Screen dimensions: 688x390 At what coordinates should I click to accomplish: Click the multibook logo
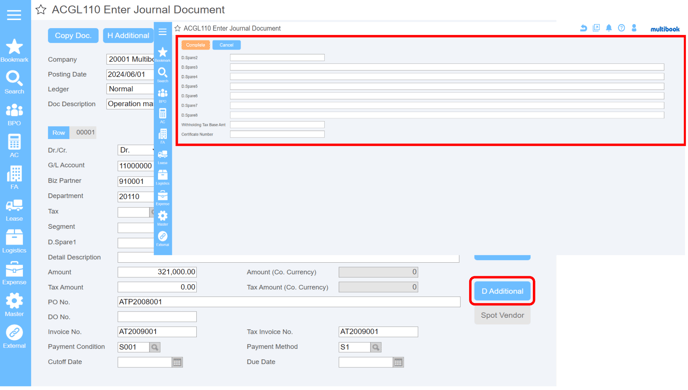click(x=665, y=29)
